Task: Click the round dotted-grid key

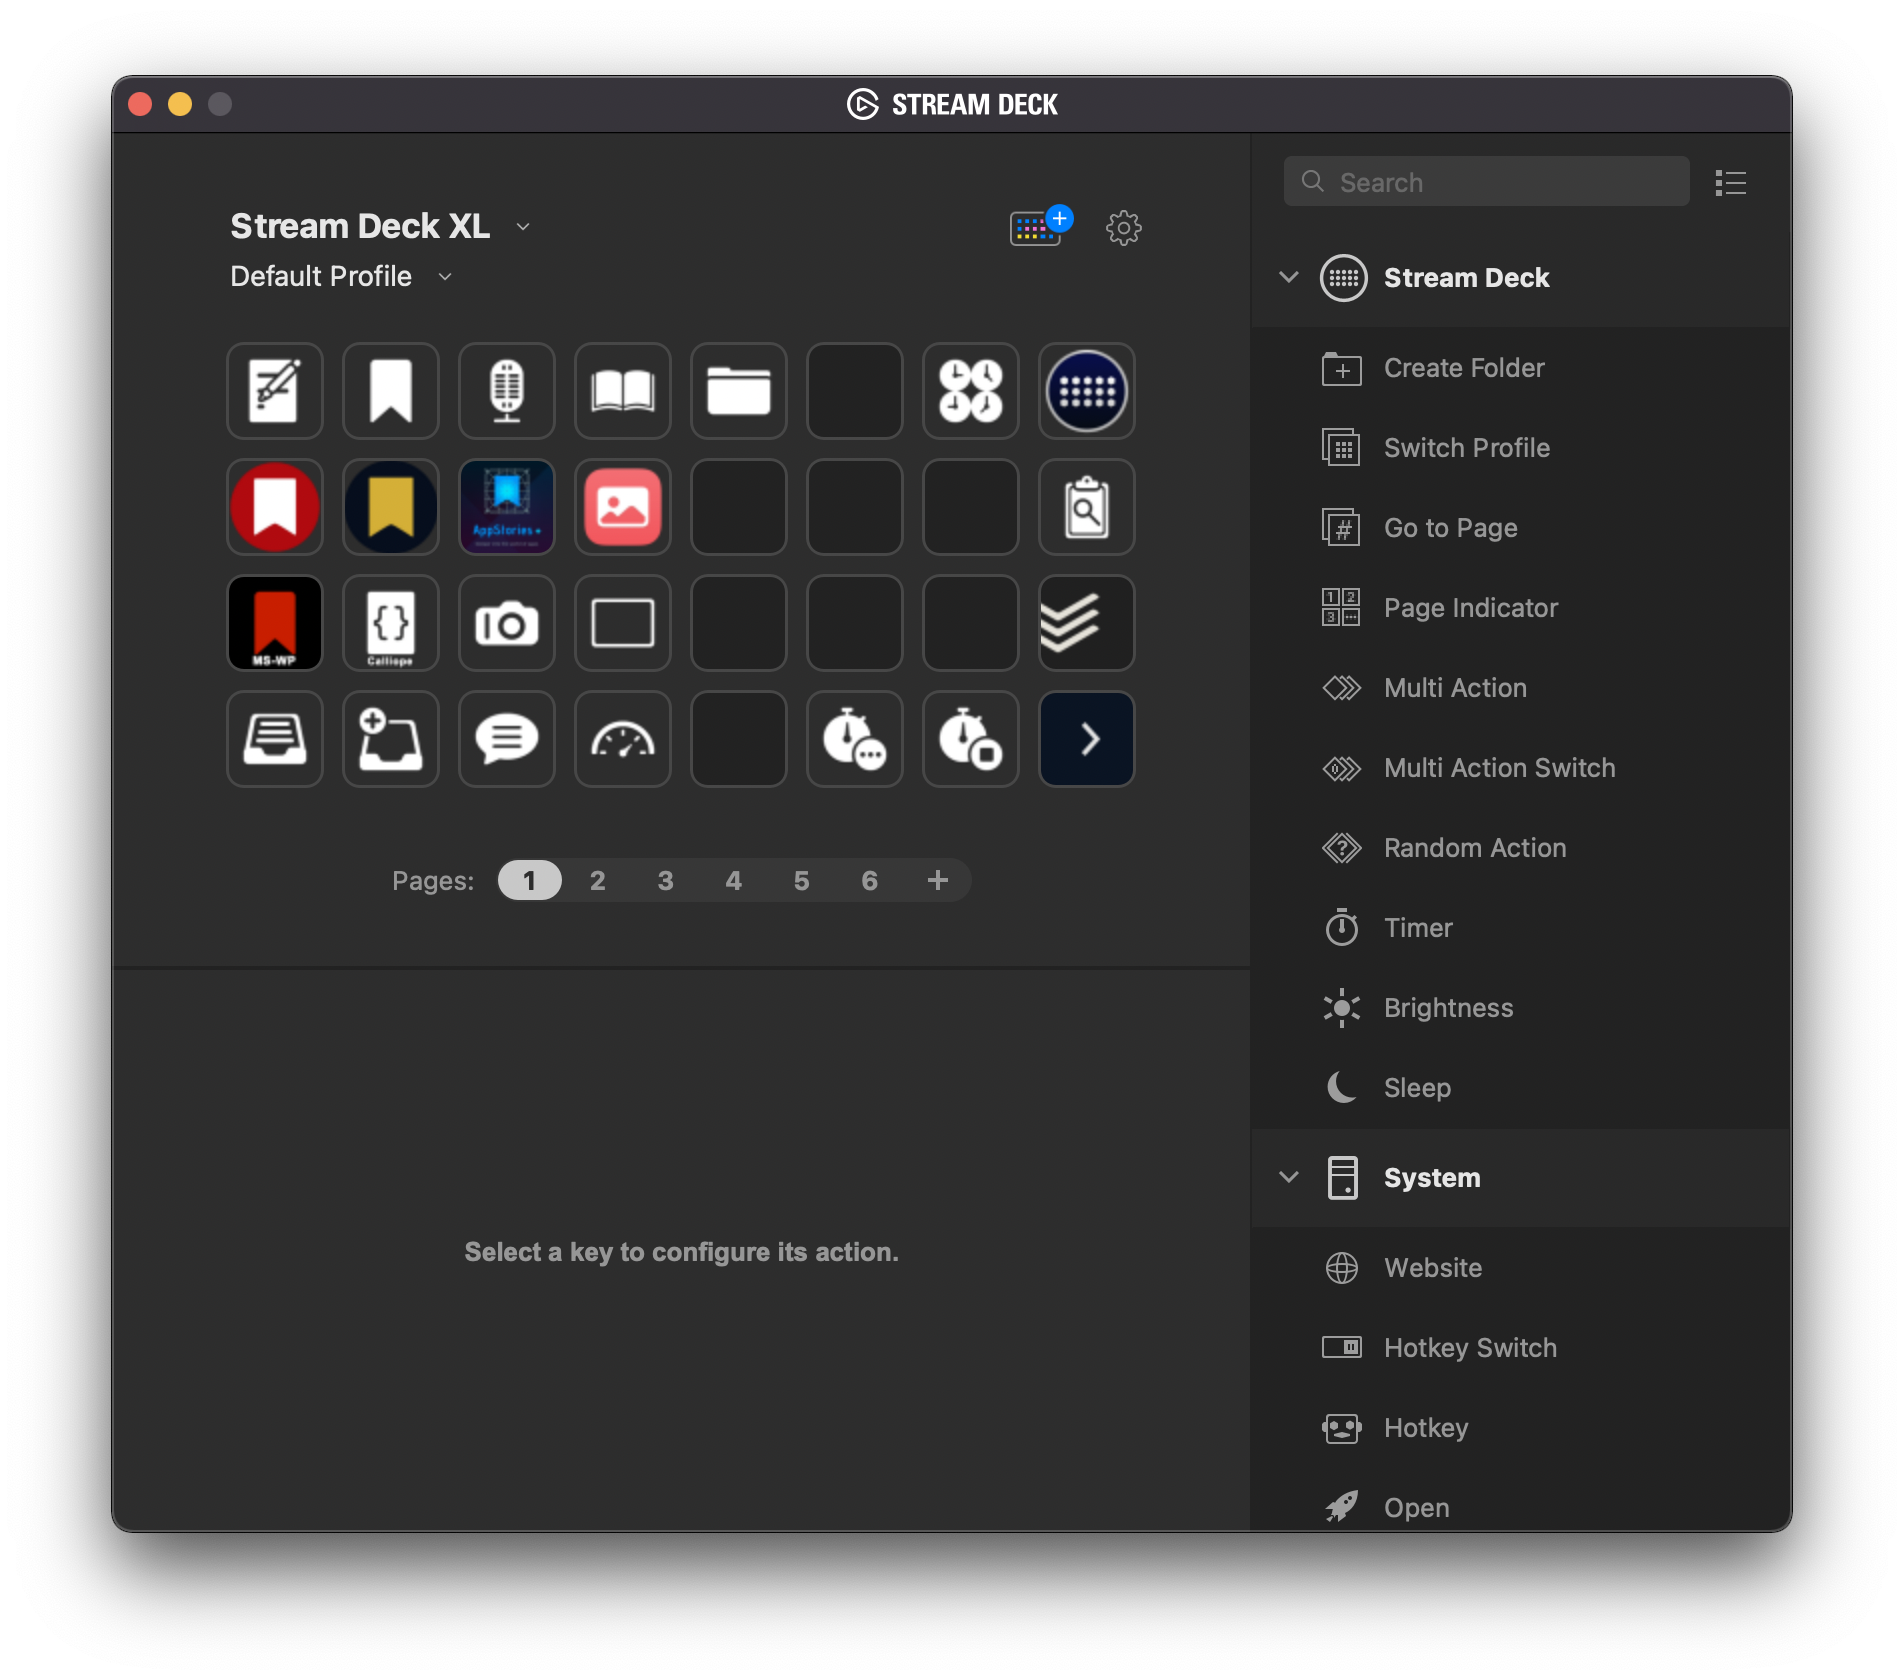Action: pyautogui.click(x=1087, y=391)
